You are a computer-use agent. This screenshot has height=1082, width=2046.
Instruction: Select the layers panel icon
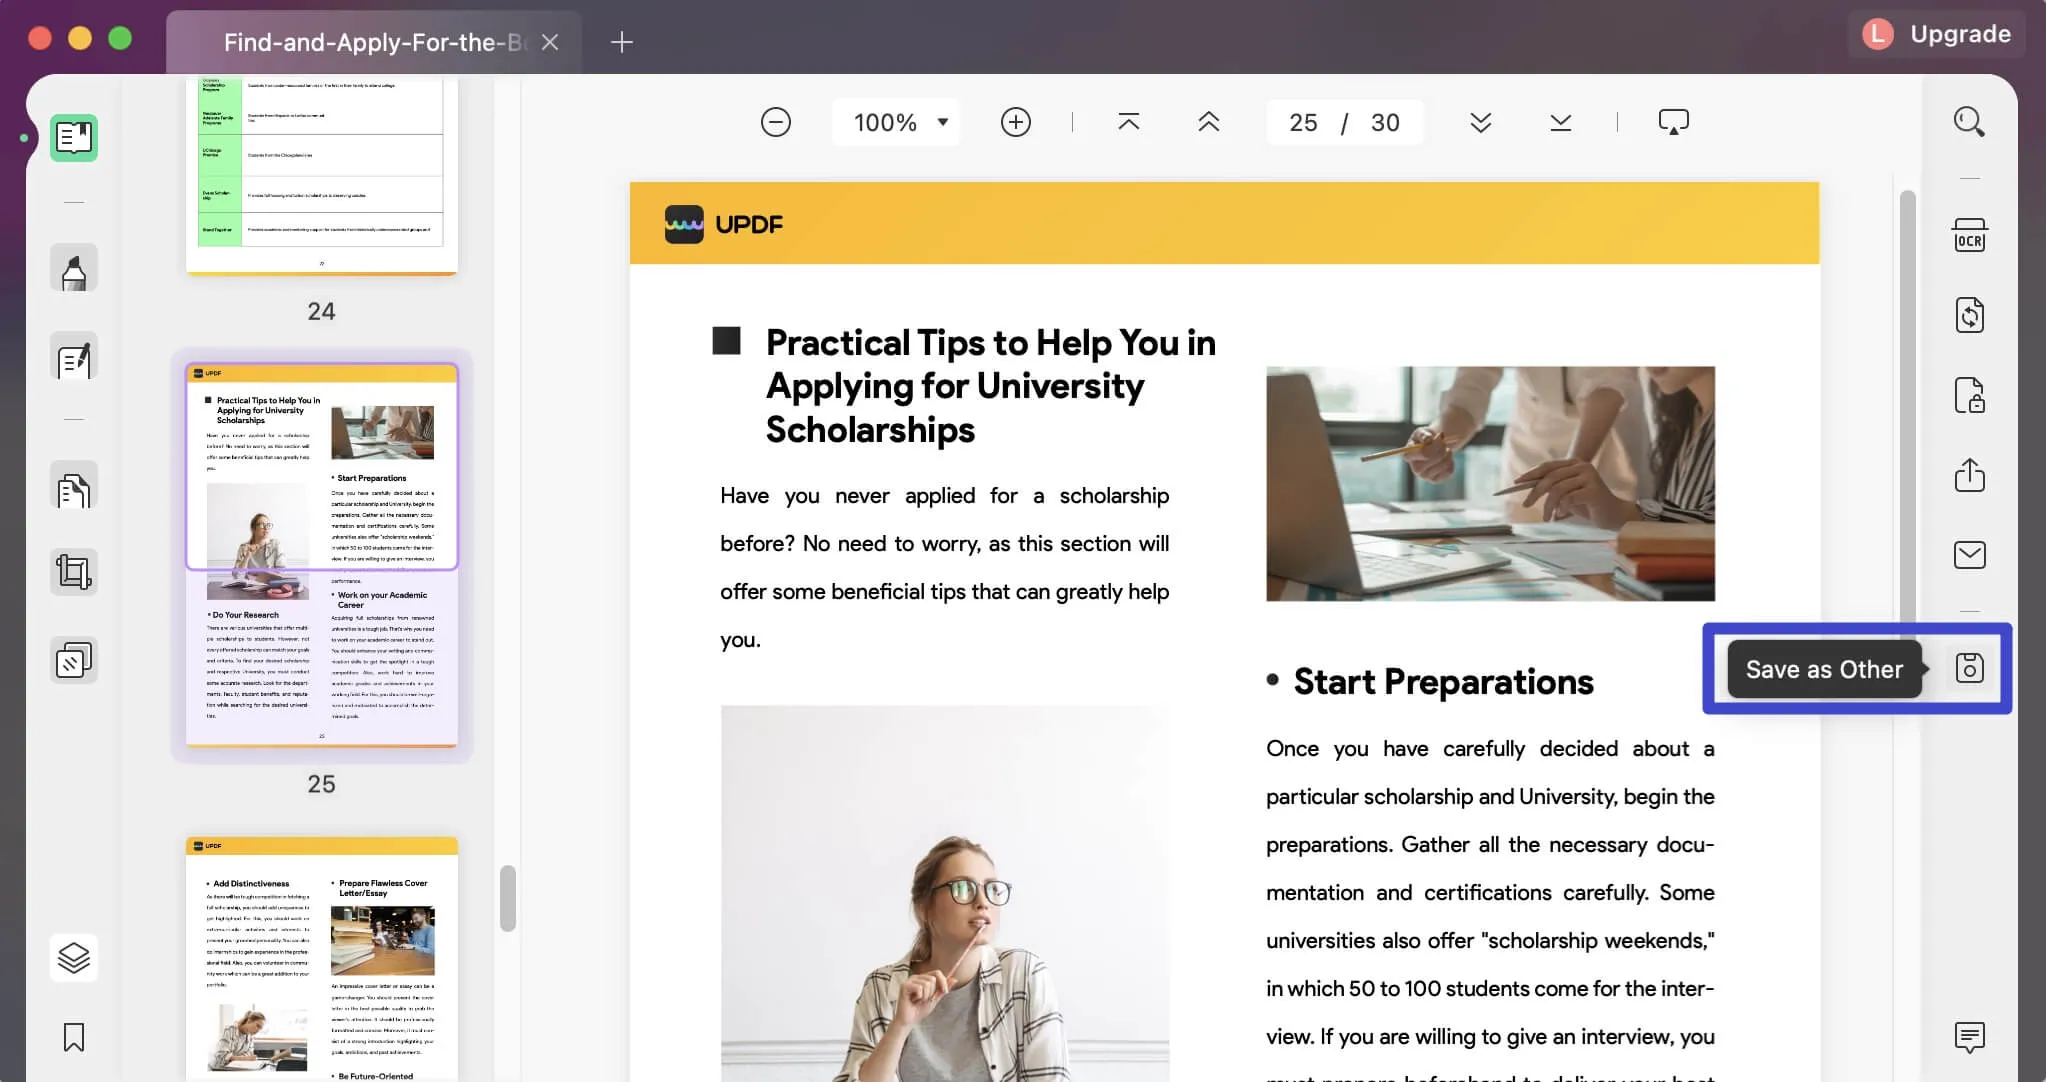click(x=74, y=958)
